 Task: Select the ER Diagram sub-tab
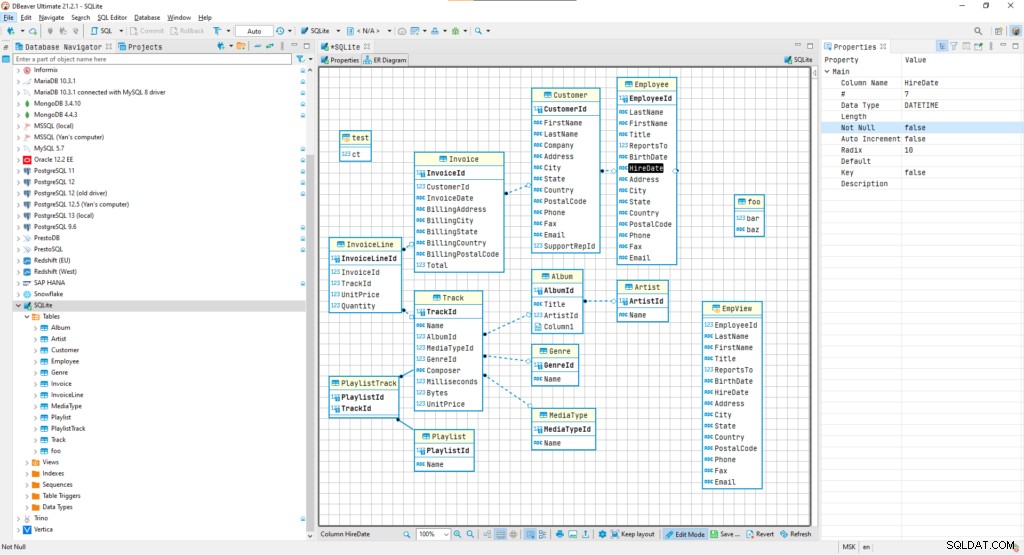pos(385,60)
